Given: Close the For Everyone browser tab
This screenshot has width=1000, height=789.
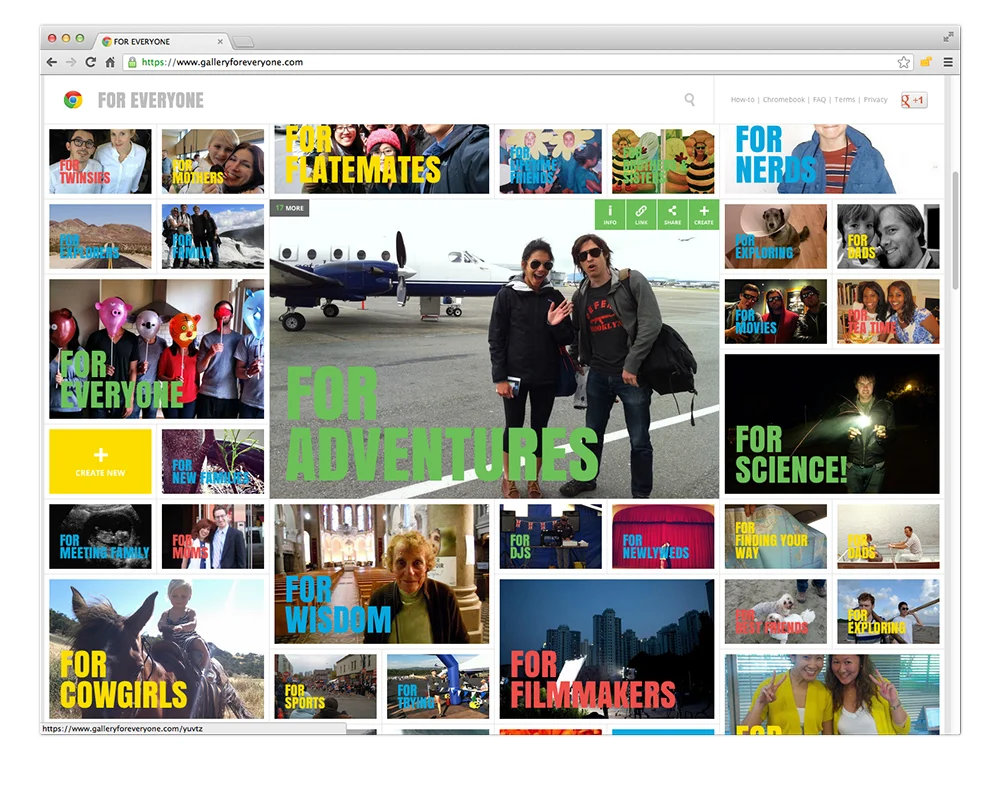Looking at the screenshot, I should coord(220,41).
